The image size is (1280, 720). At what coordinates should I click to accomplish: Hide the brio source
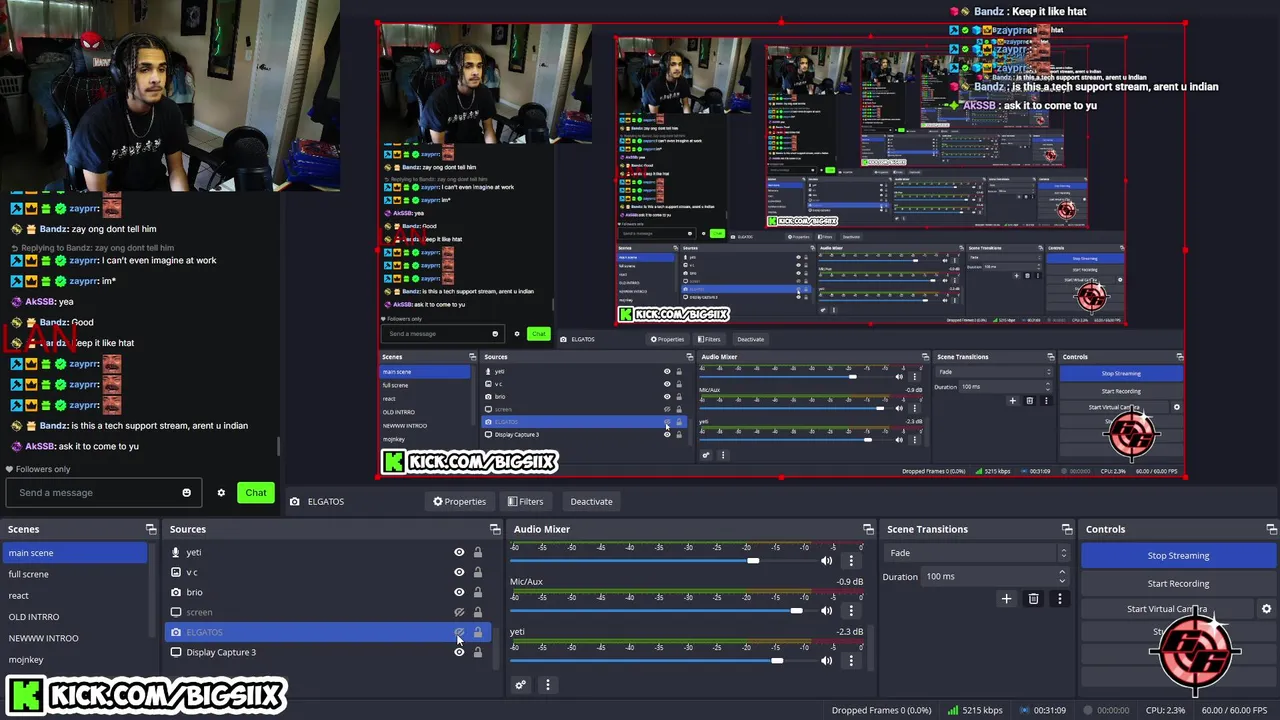pos(459,592)
